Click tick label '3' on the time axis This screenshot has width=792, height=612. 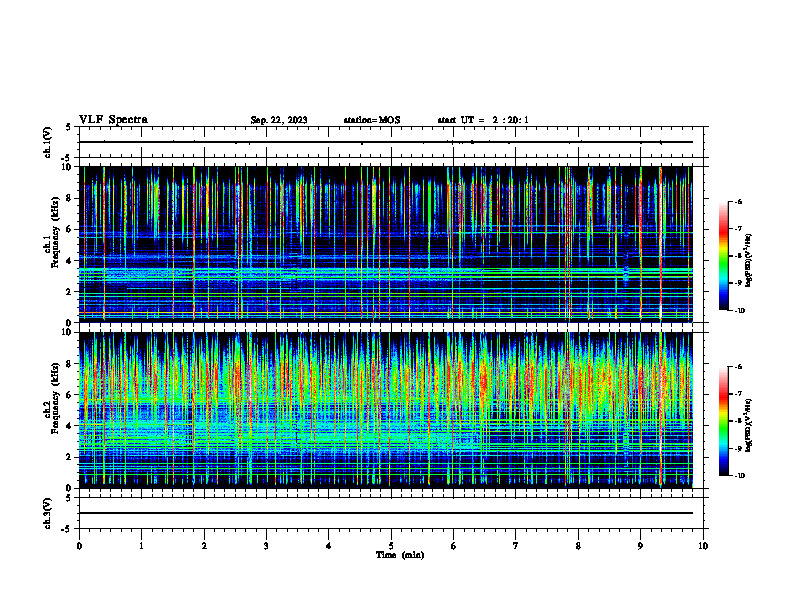[266, 546]
